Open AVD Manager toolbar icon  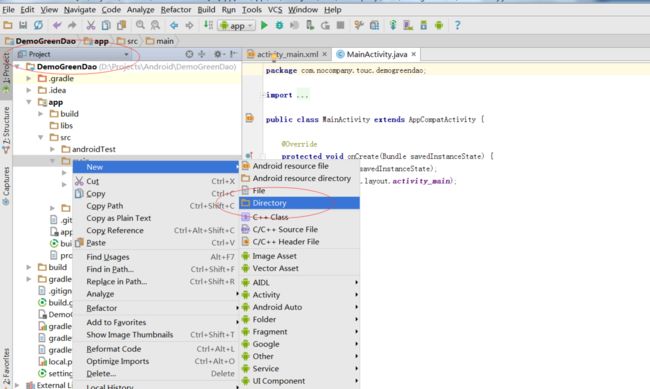click(x=408, y=25)
